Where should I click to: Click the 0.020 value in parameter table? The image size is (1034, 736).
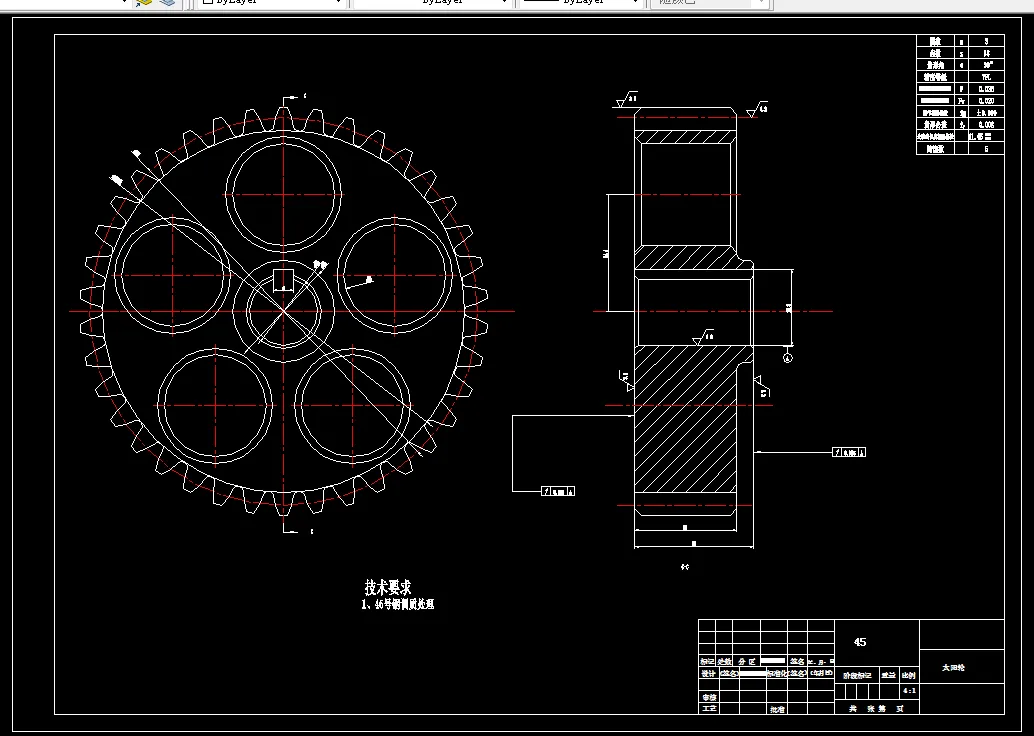986,101
